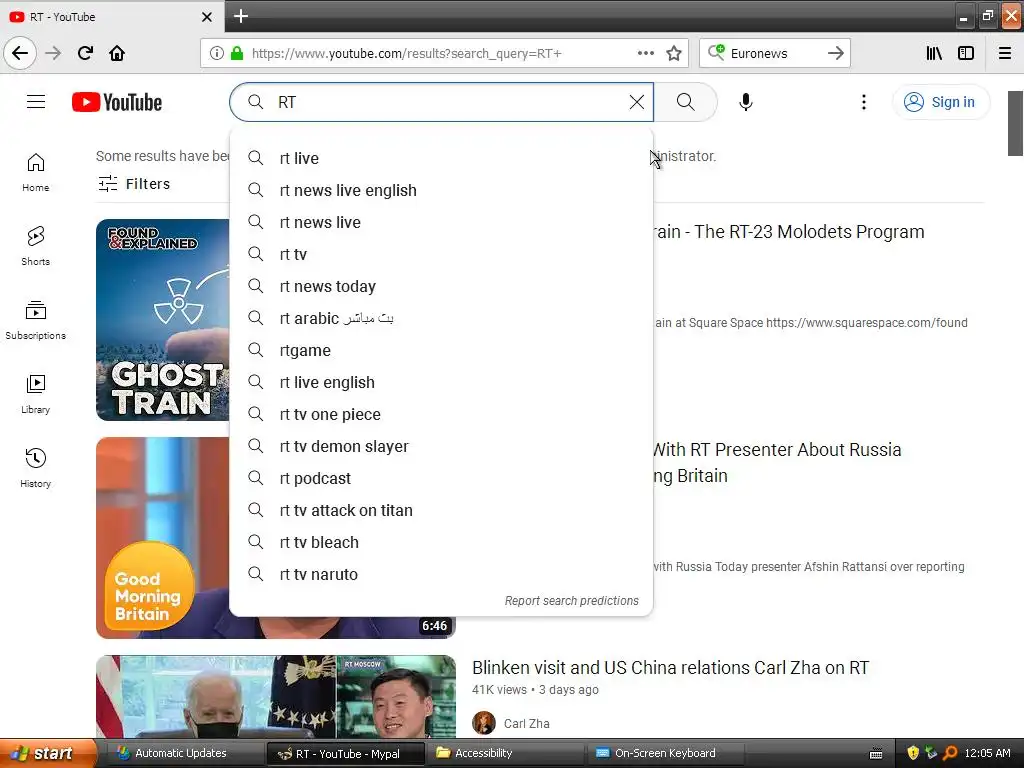The width and height of the screenshot is (1024, 768).
Task: Select suggestion 'rt live'
Action: (441, 158)
